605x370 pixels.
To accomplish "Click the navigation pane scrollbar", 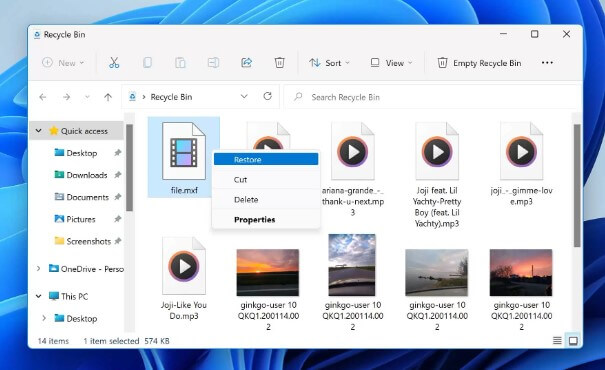I will point(129,167).
